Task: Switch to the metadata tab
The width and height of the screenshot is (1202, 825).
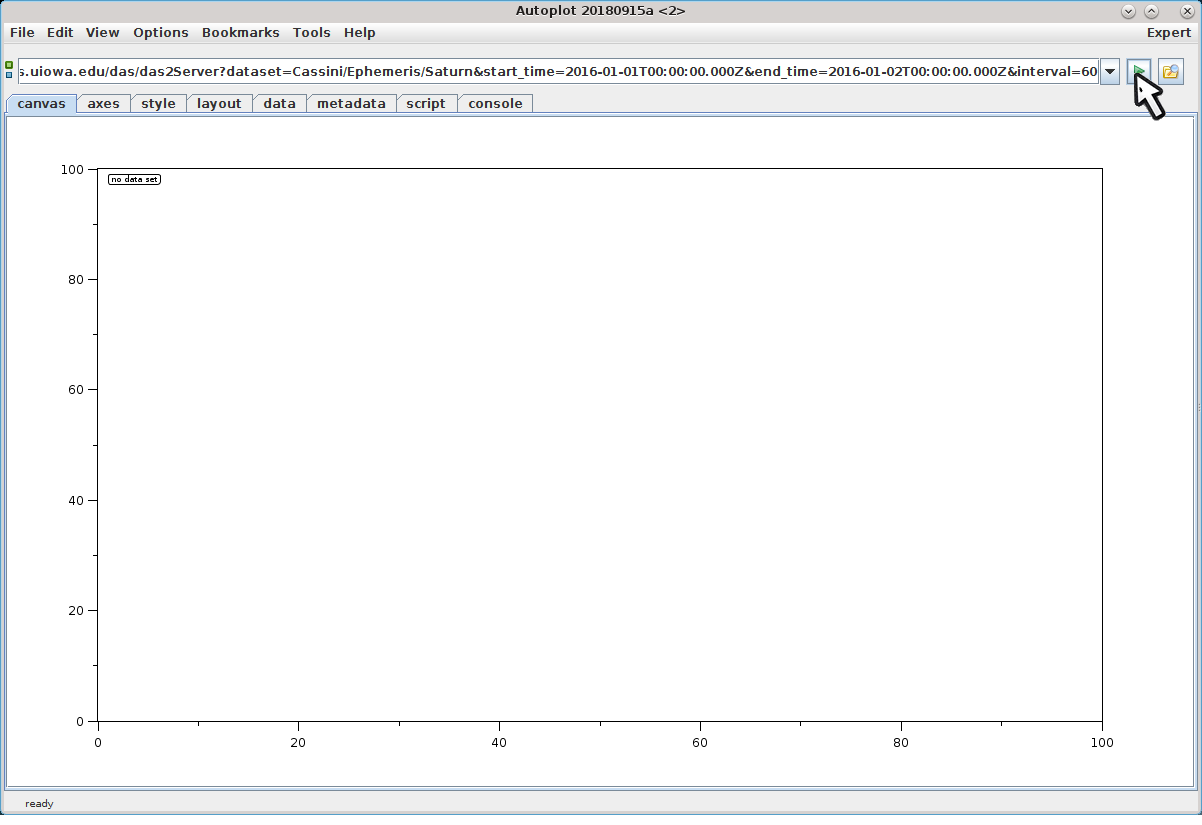Action: pos(351,104)
